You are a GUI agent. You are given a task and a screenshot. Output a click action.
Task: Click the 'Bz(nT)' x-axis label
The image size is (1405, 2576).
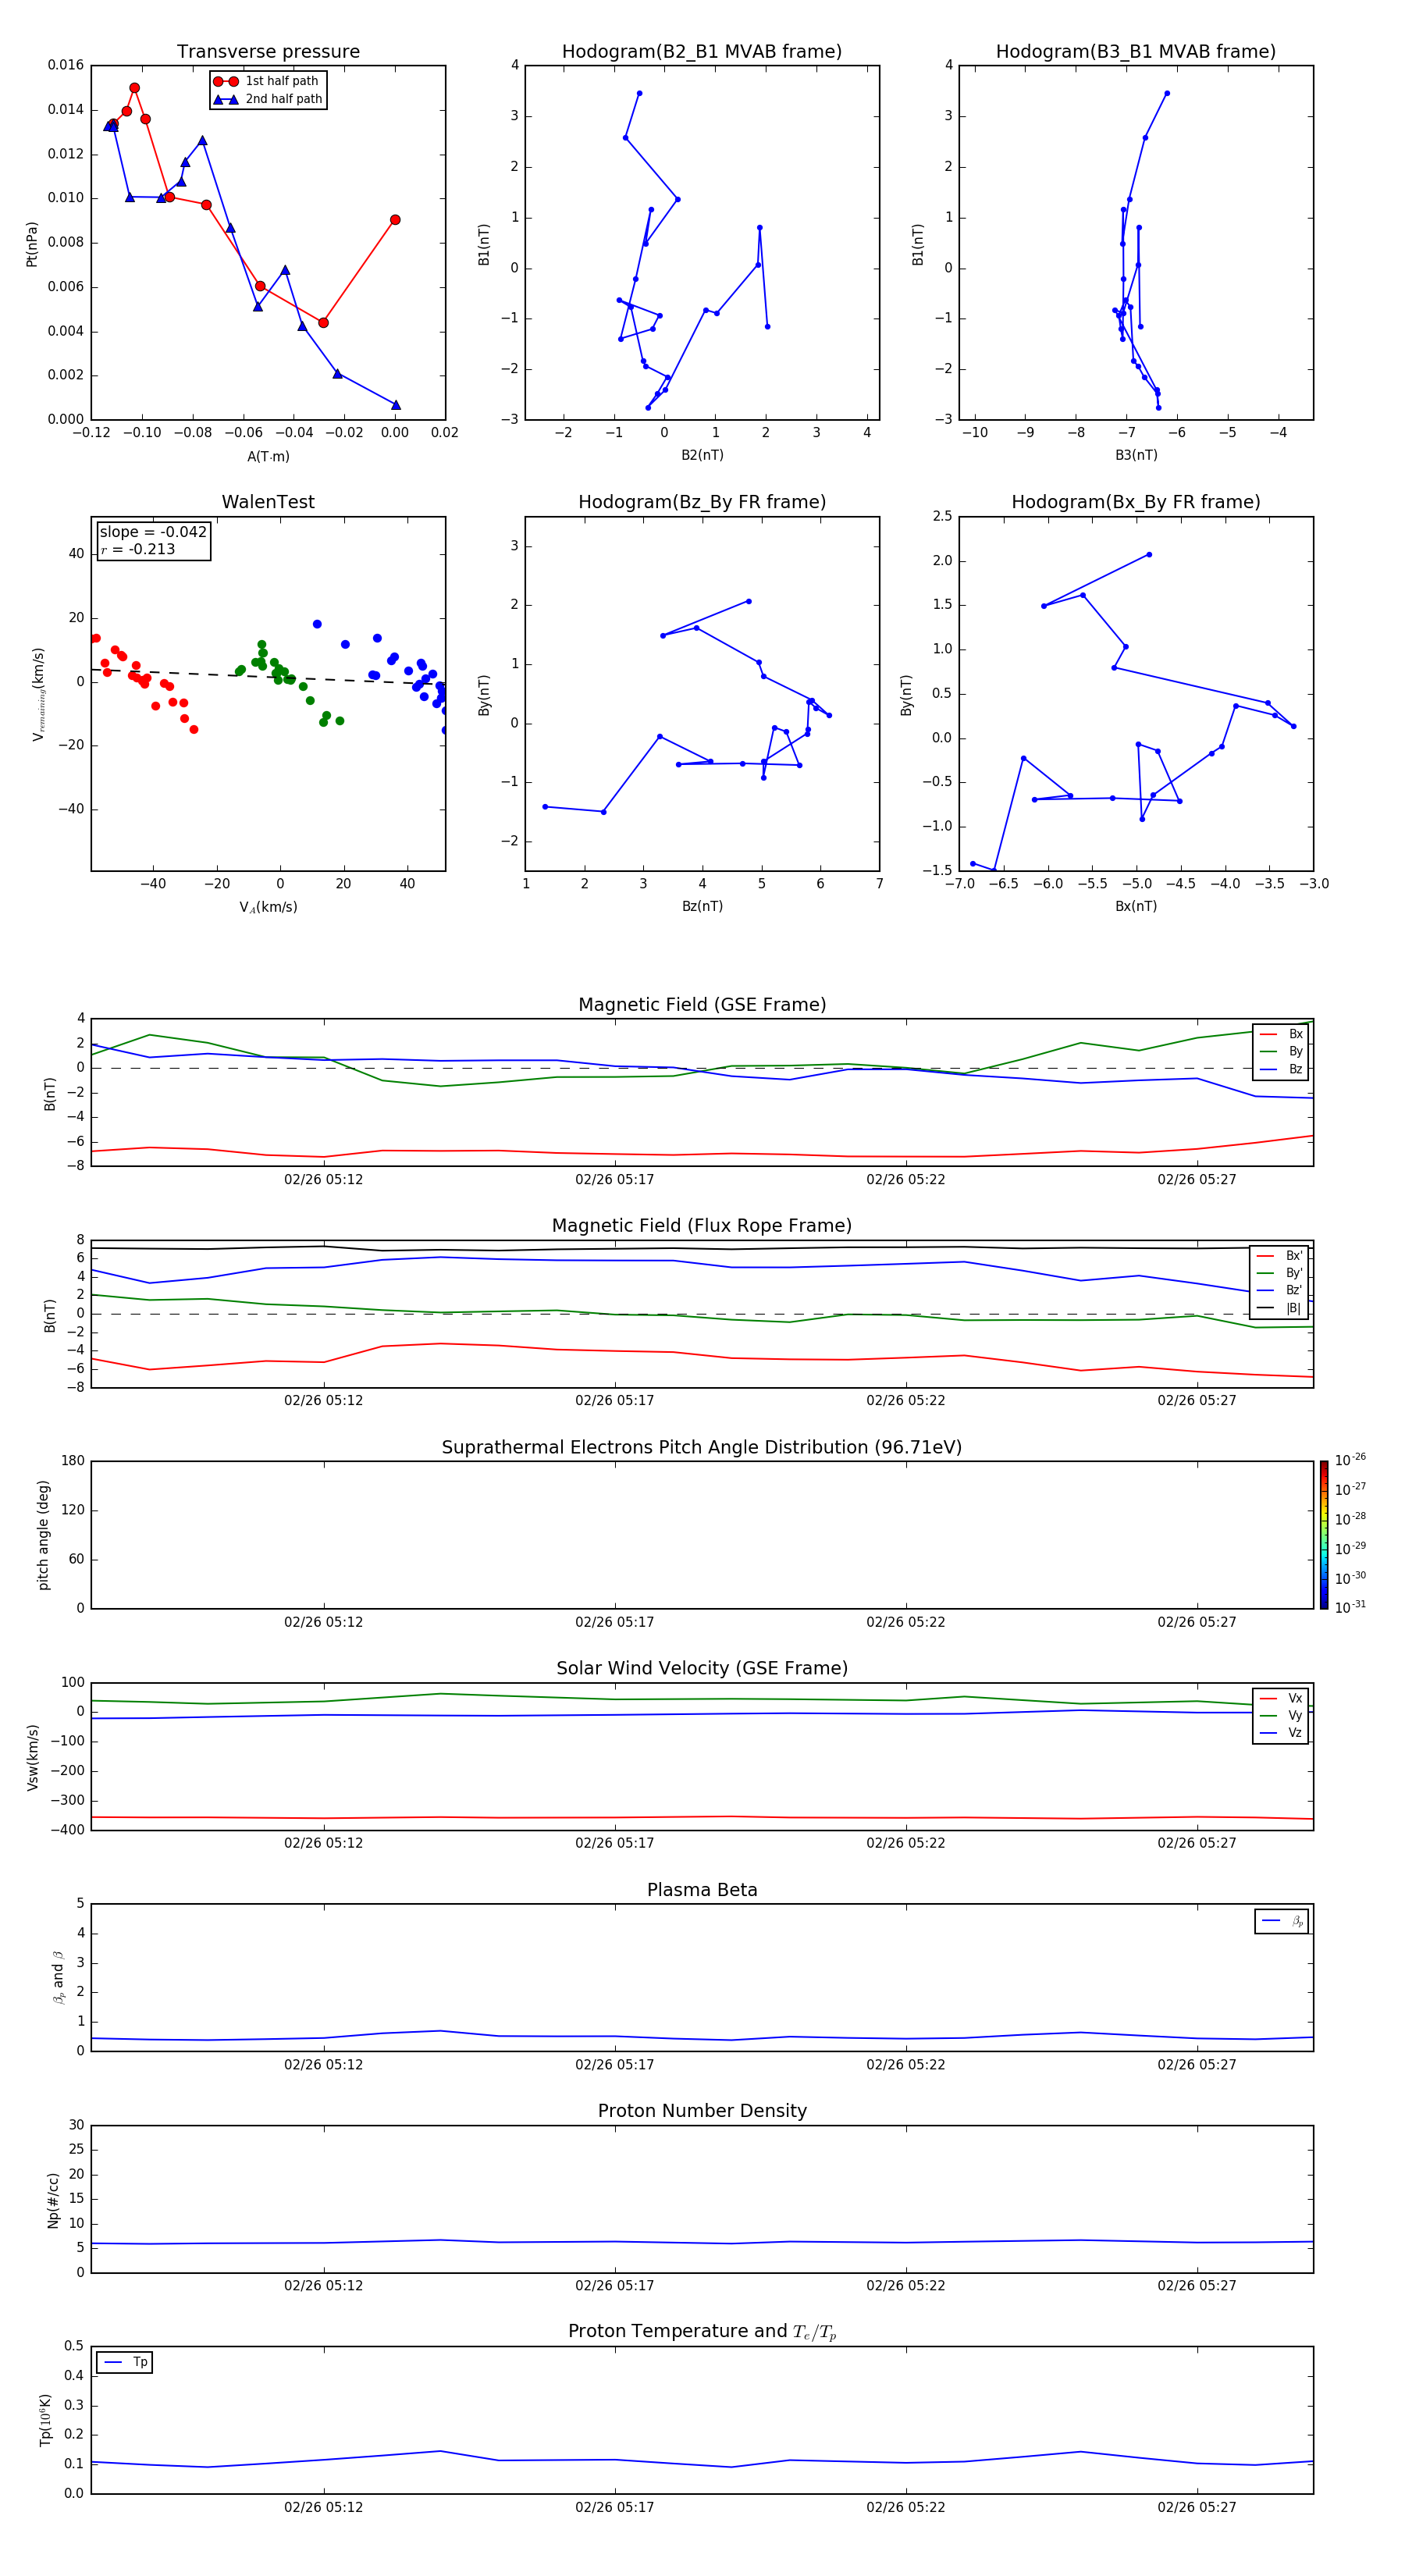coord(702,906)
